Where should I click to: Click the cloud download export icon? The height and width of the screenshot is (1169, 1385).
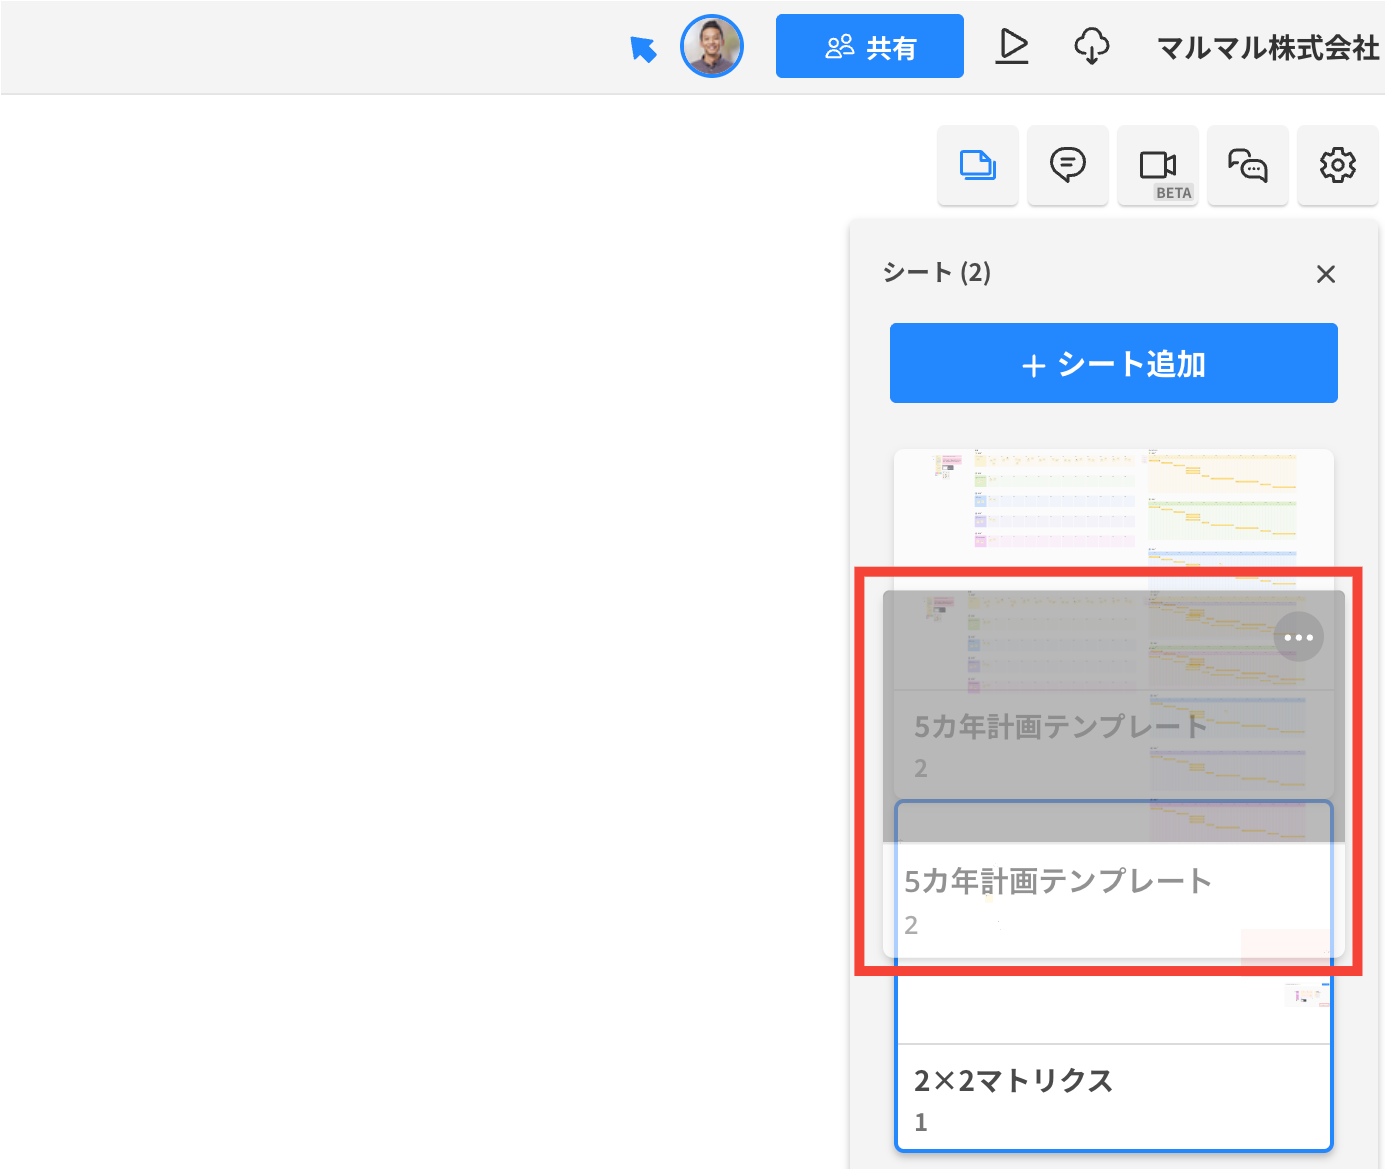point(1091,46)
